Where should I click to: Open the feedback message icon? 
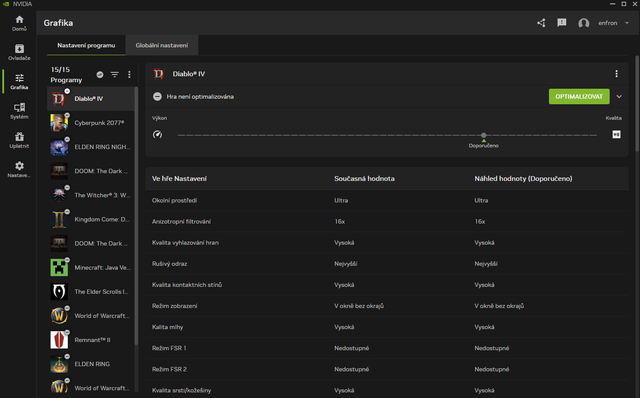coord(562,23)
